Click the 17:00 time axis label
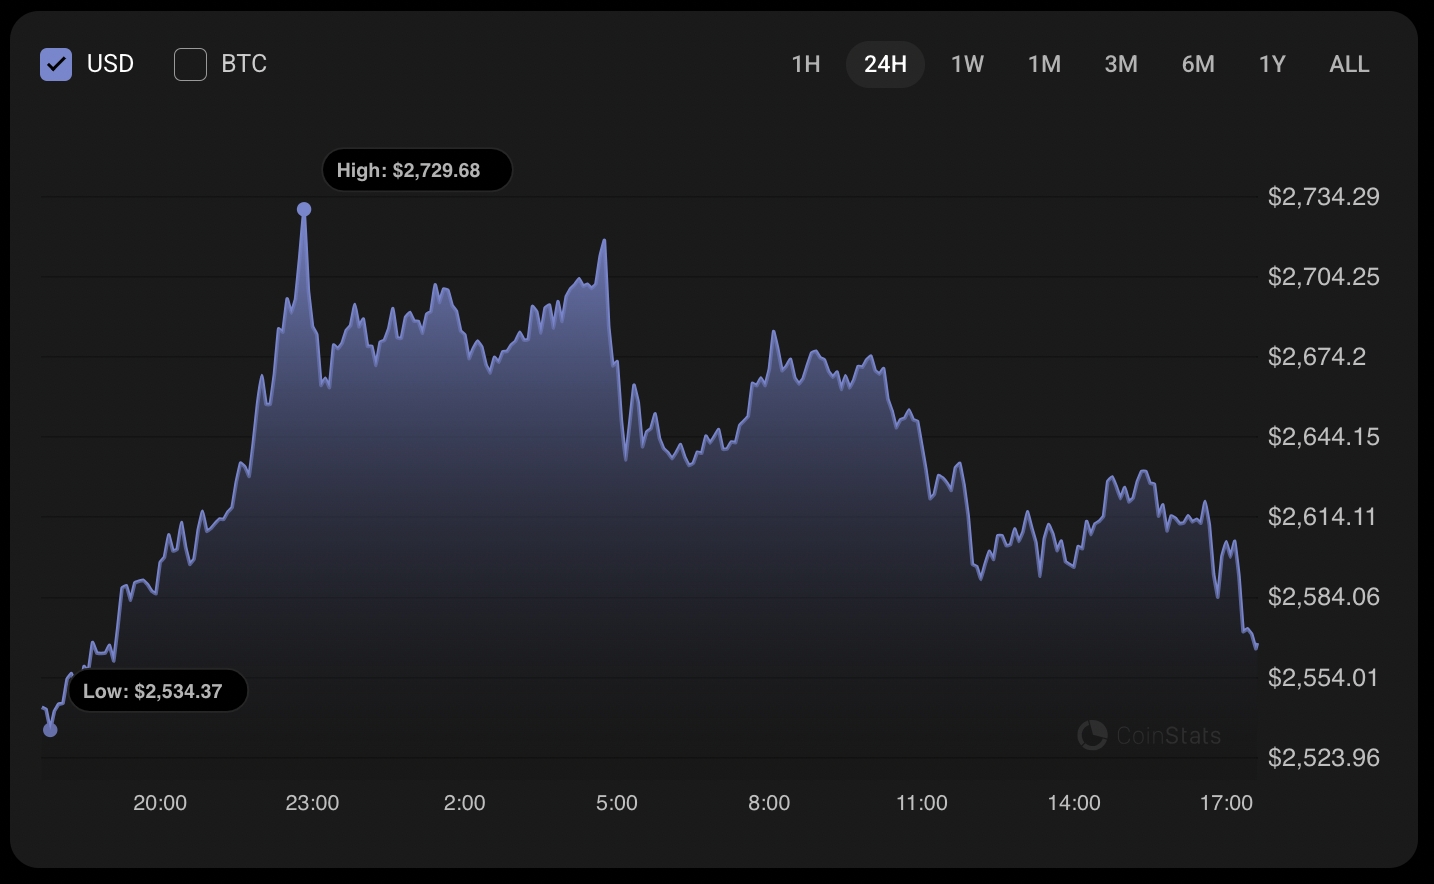 pos(1226,803)
